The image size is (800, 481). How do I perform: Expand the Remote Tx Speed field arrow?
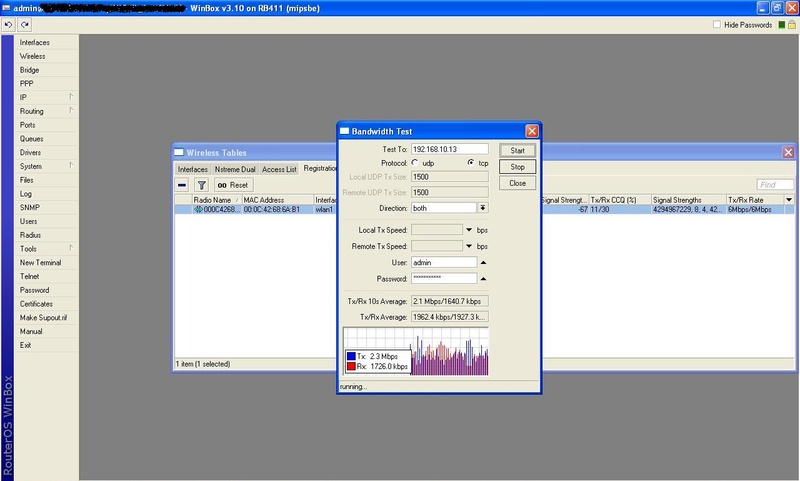469,246
